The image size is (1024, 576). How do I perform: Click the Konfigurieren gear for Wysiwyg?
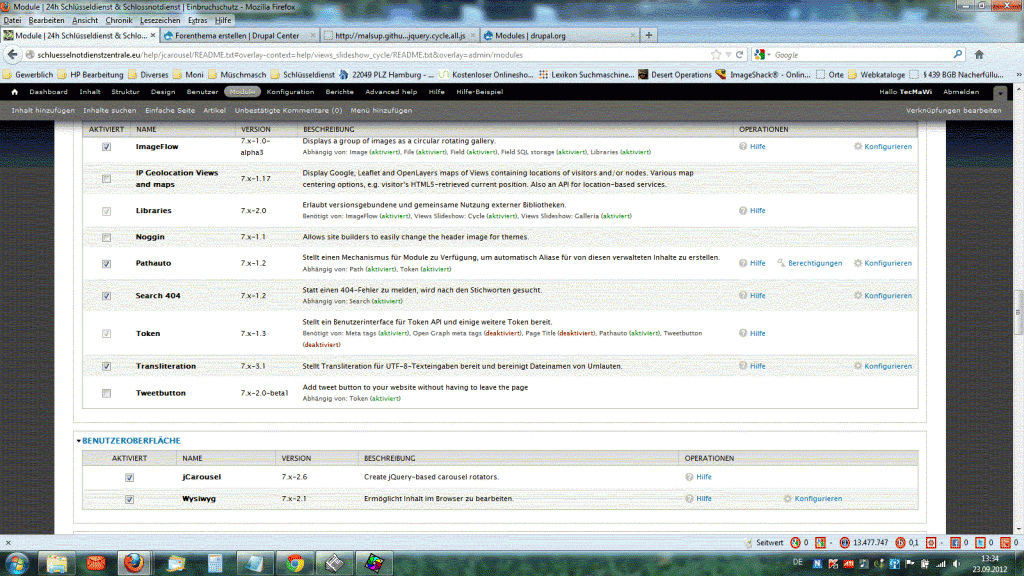coord(788,498)
